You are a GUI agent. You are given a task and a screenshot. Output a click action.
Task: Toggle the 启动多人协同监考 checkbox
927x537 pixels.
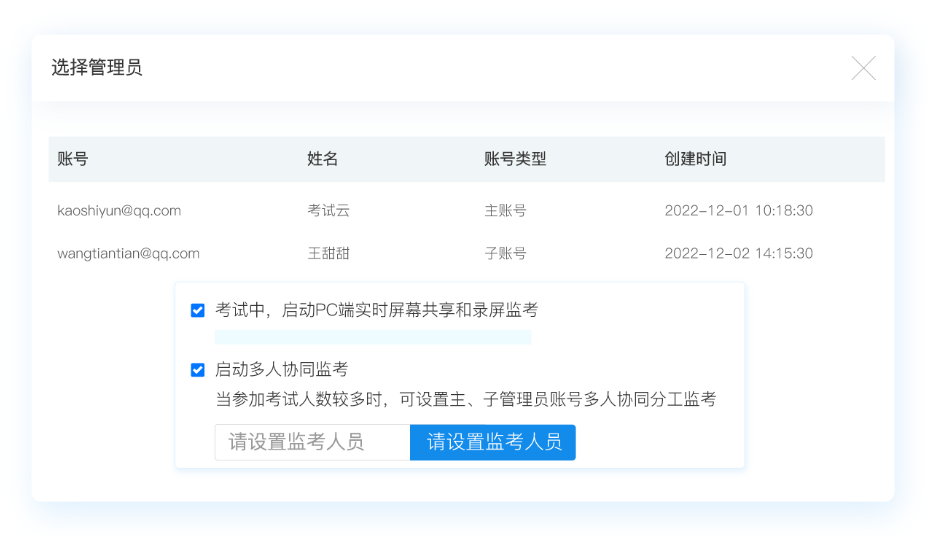click(198, 370)
